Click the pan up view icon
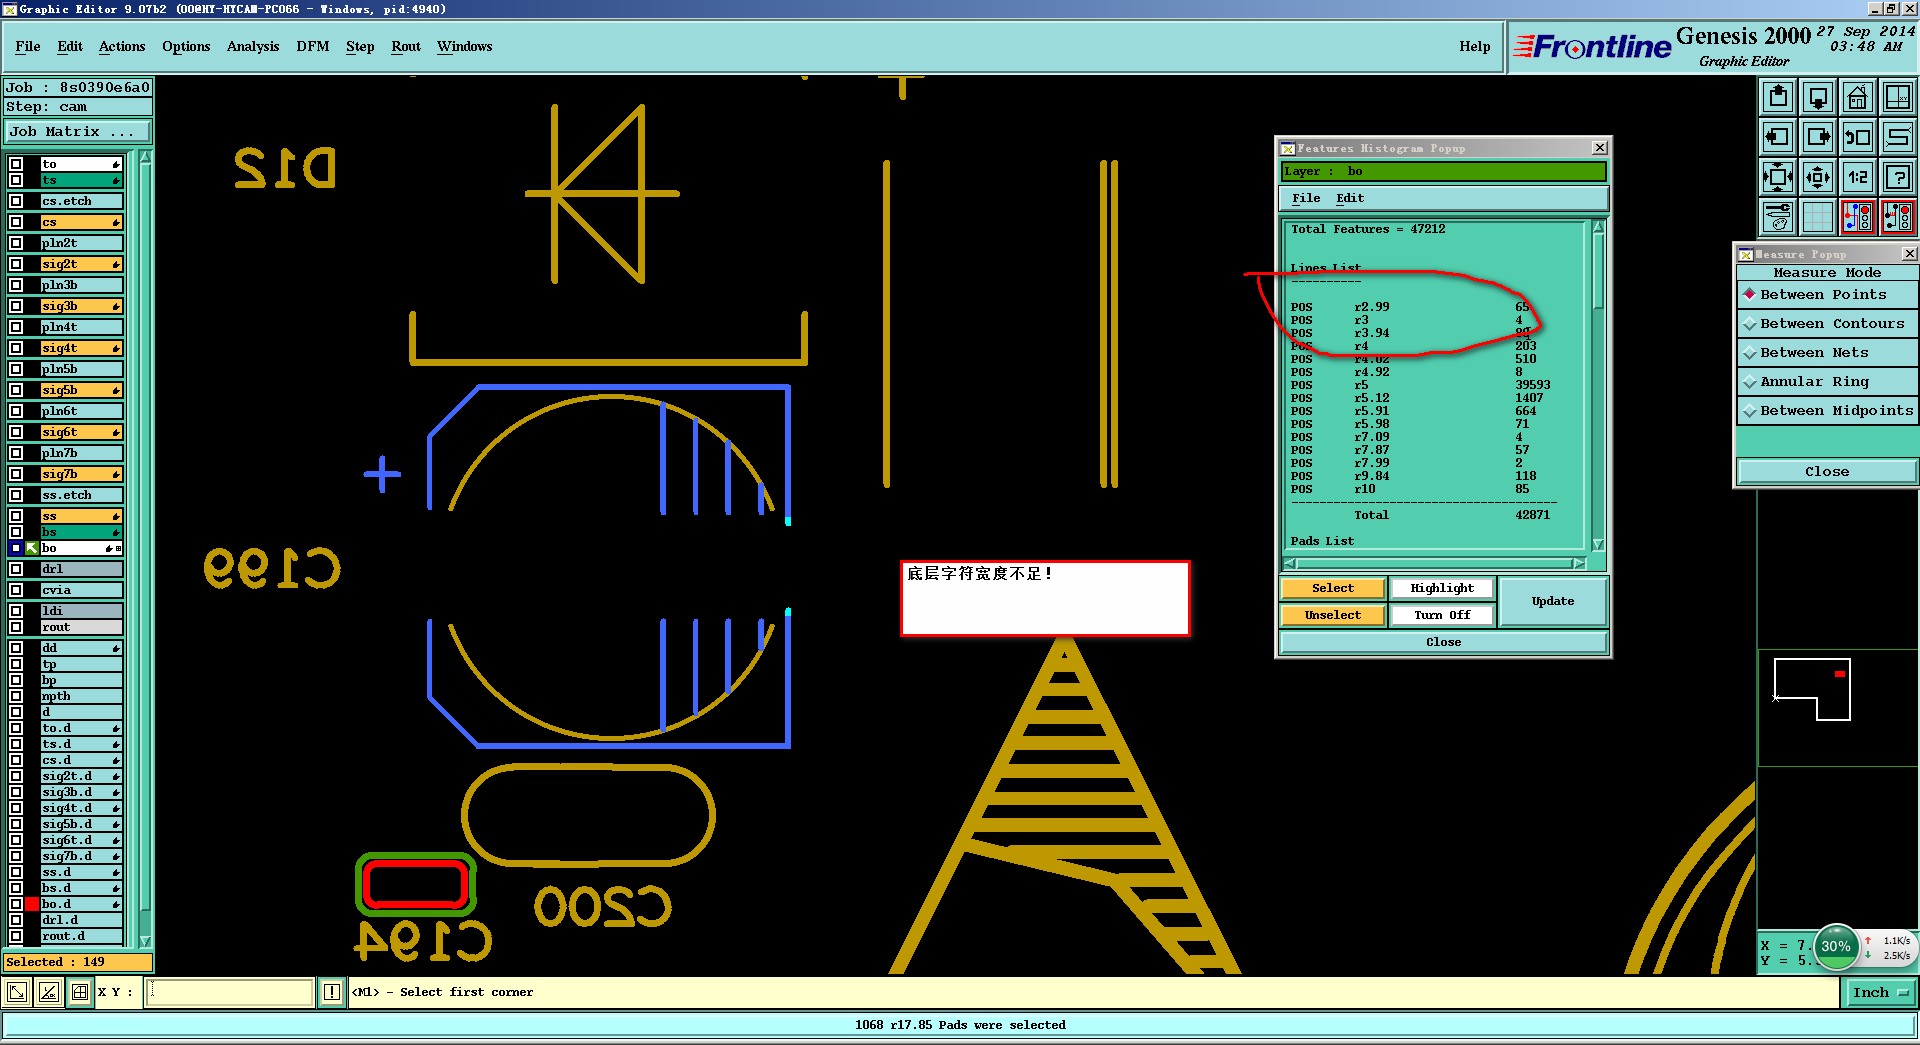1920x1045 pixels. click(x=1778, y=97)
